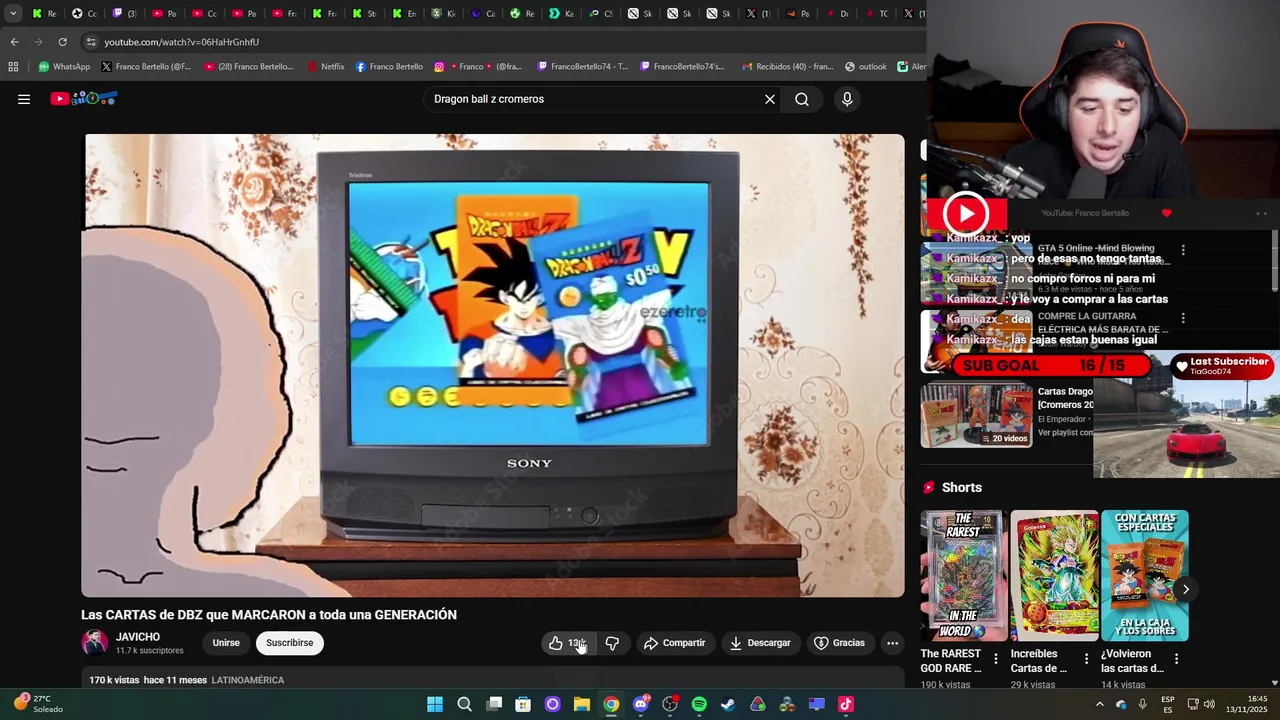Switch to the 'Ki' browser tab

[x=443, y=14]
